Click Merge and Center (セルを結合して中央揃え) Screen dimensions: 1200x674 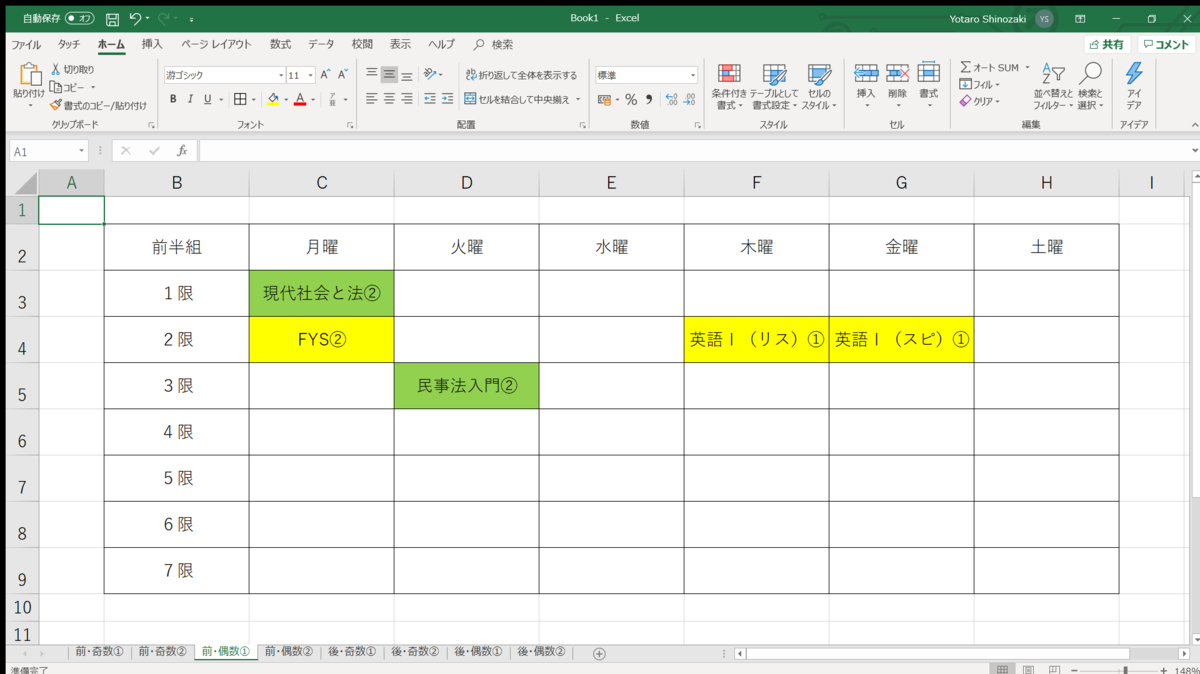[x=517, y=99]
